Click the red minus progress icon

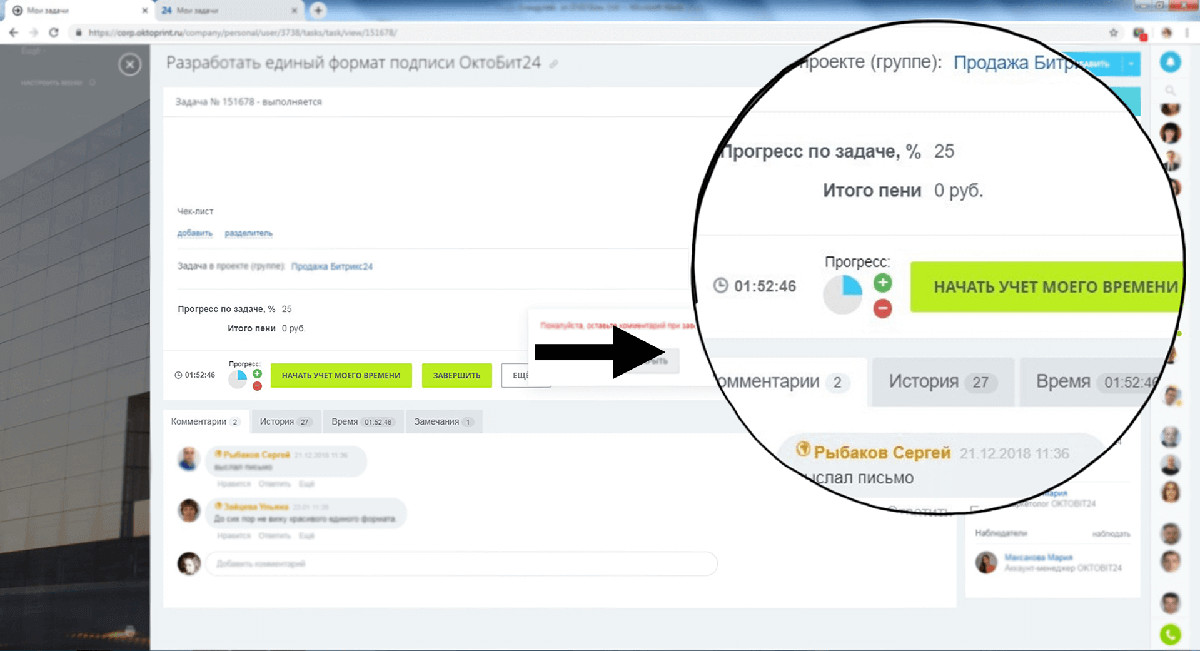(x=257, y=386)
